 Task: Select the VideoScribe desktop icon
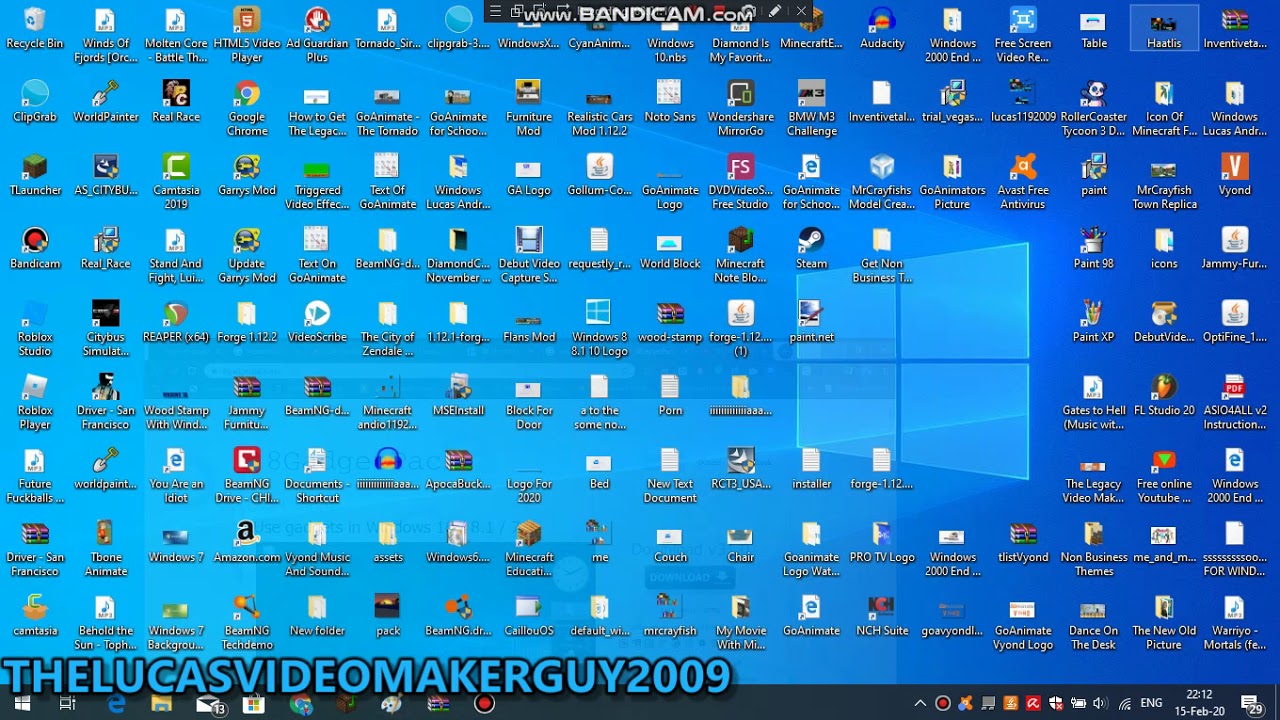(x=317, y=322)
